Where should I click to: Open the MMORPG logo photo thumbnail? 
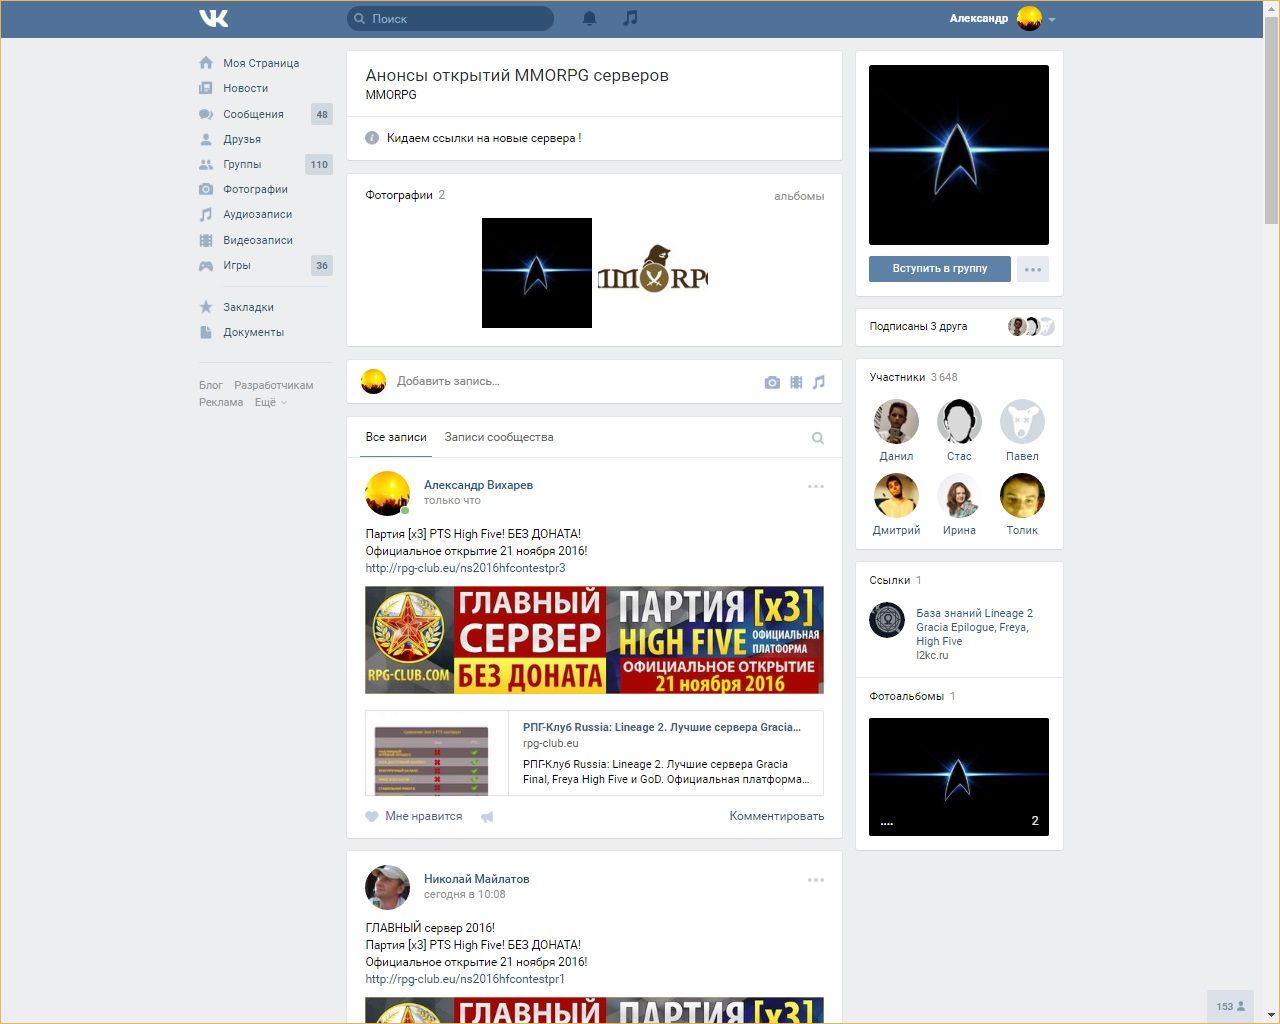[652, 273]
